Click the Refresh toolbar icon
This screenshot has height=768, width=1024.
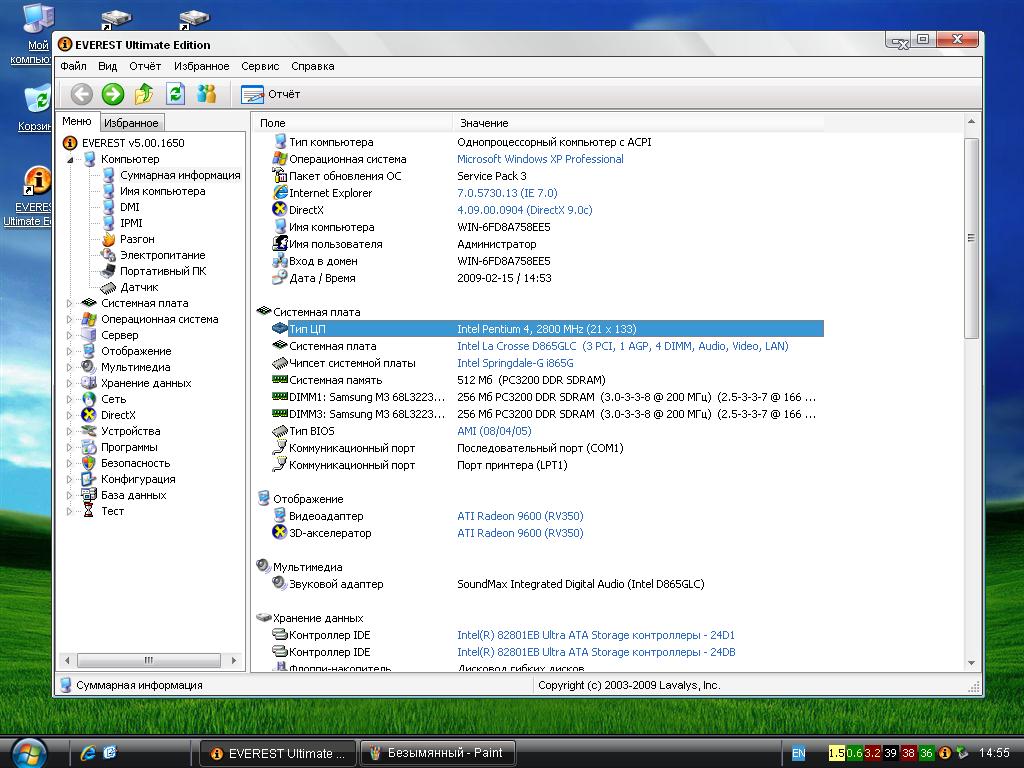coord(176,94)
